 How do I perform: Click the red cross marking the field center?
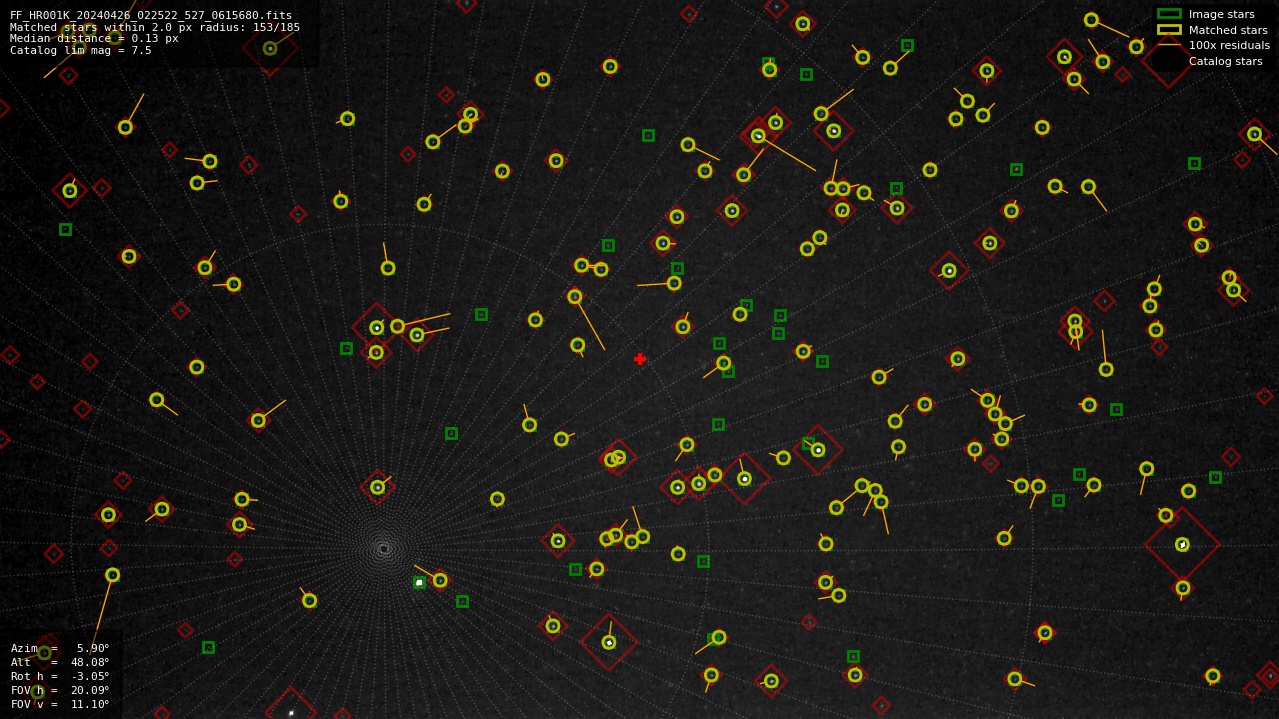(x=640, y=359)
